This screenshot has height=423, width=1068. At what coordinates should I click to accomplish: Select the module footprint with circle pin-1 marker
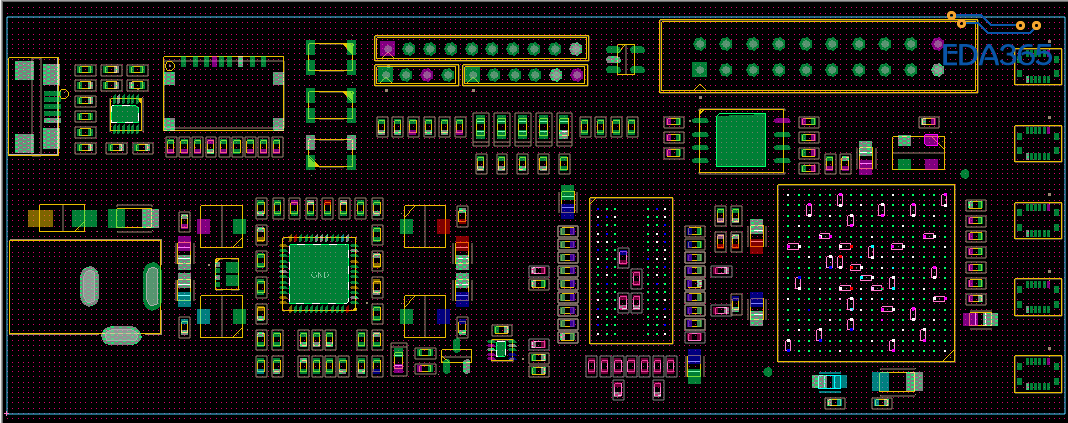[223, 93]
